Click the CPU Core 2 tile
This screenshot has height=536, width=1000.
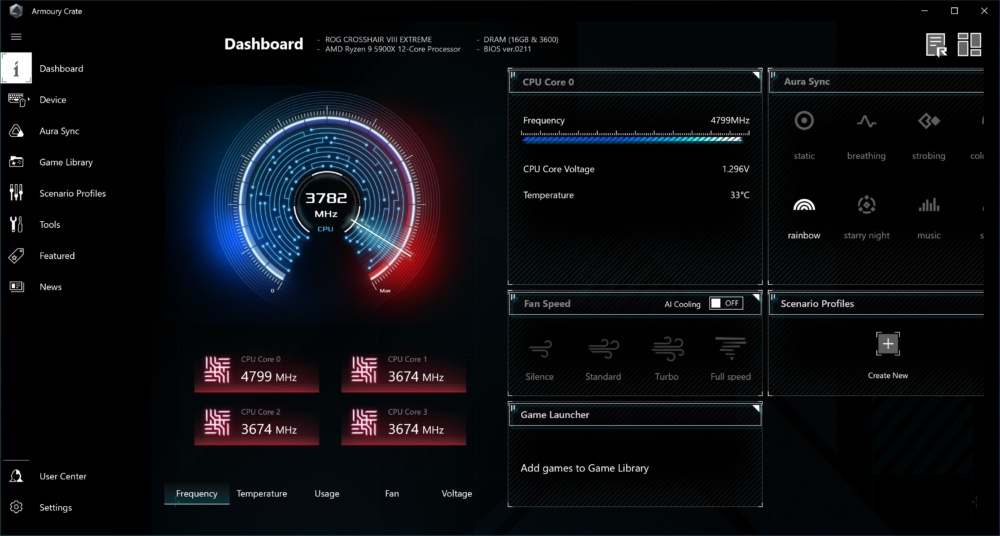click(256, 424)
